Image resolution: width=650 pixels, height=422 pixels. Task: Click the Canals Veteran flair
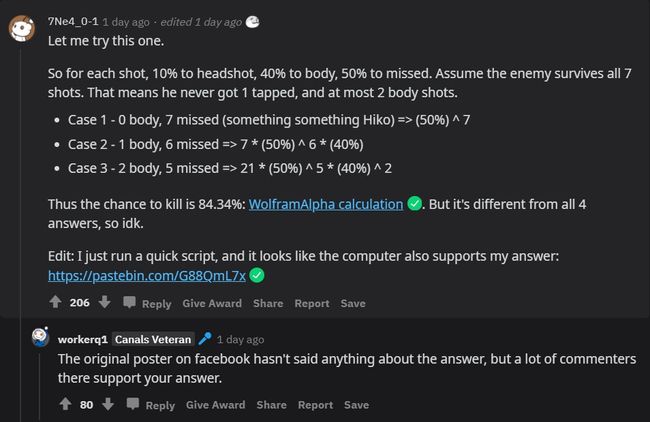pyautogui.click(x=152, y=339)
